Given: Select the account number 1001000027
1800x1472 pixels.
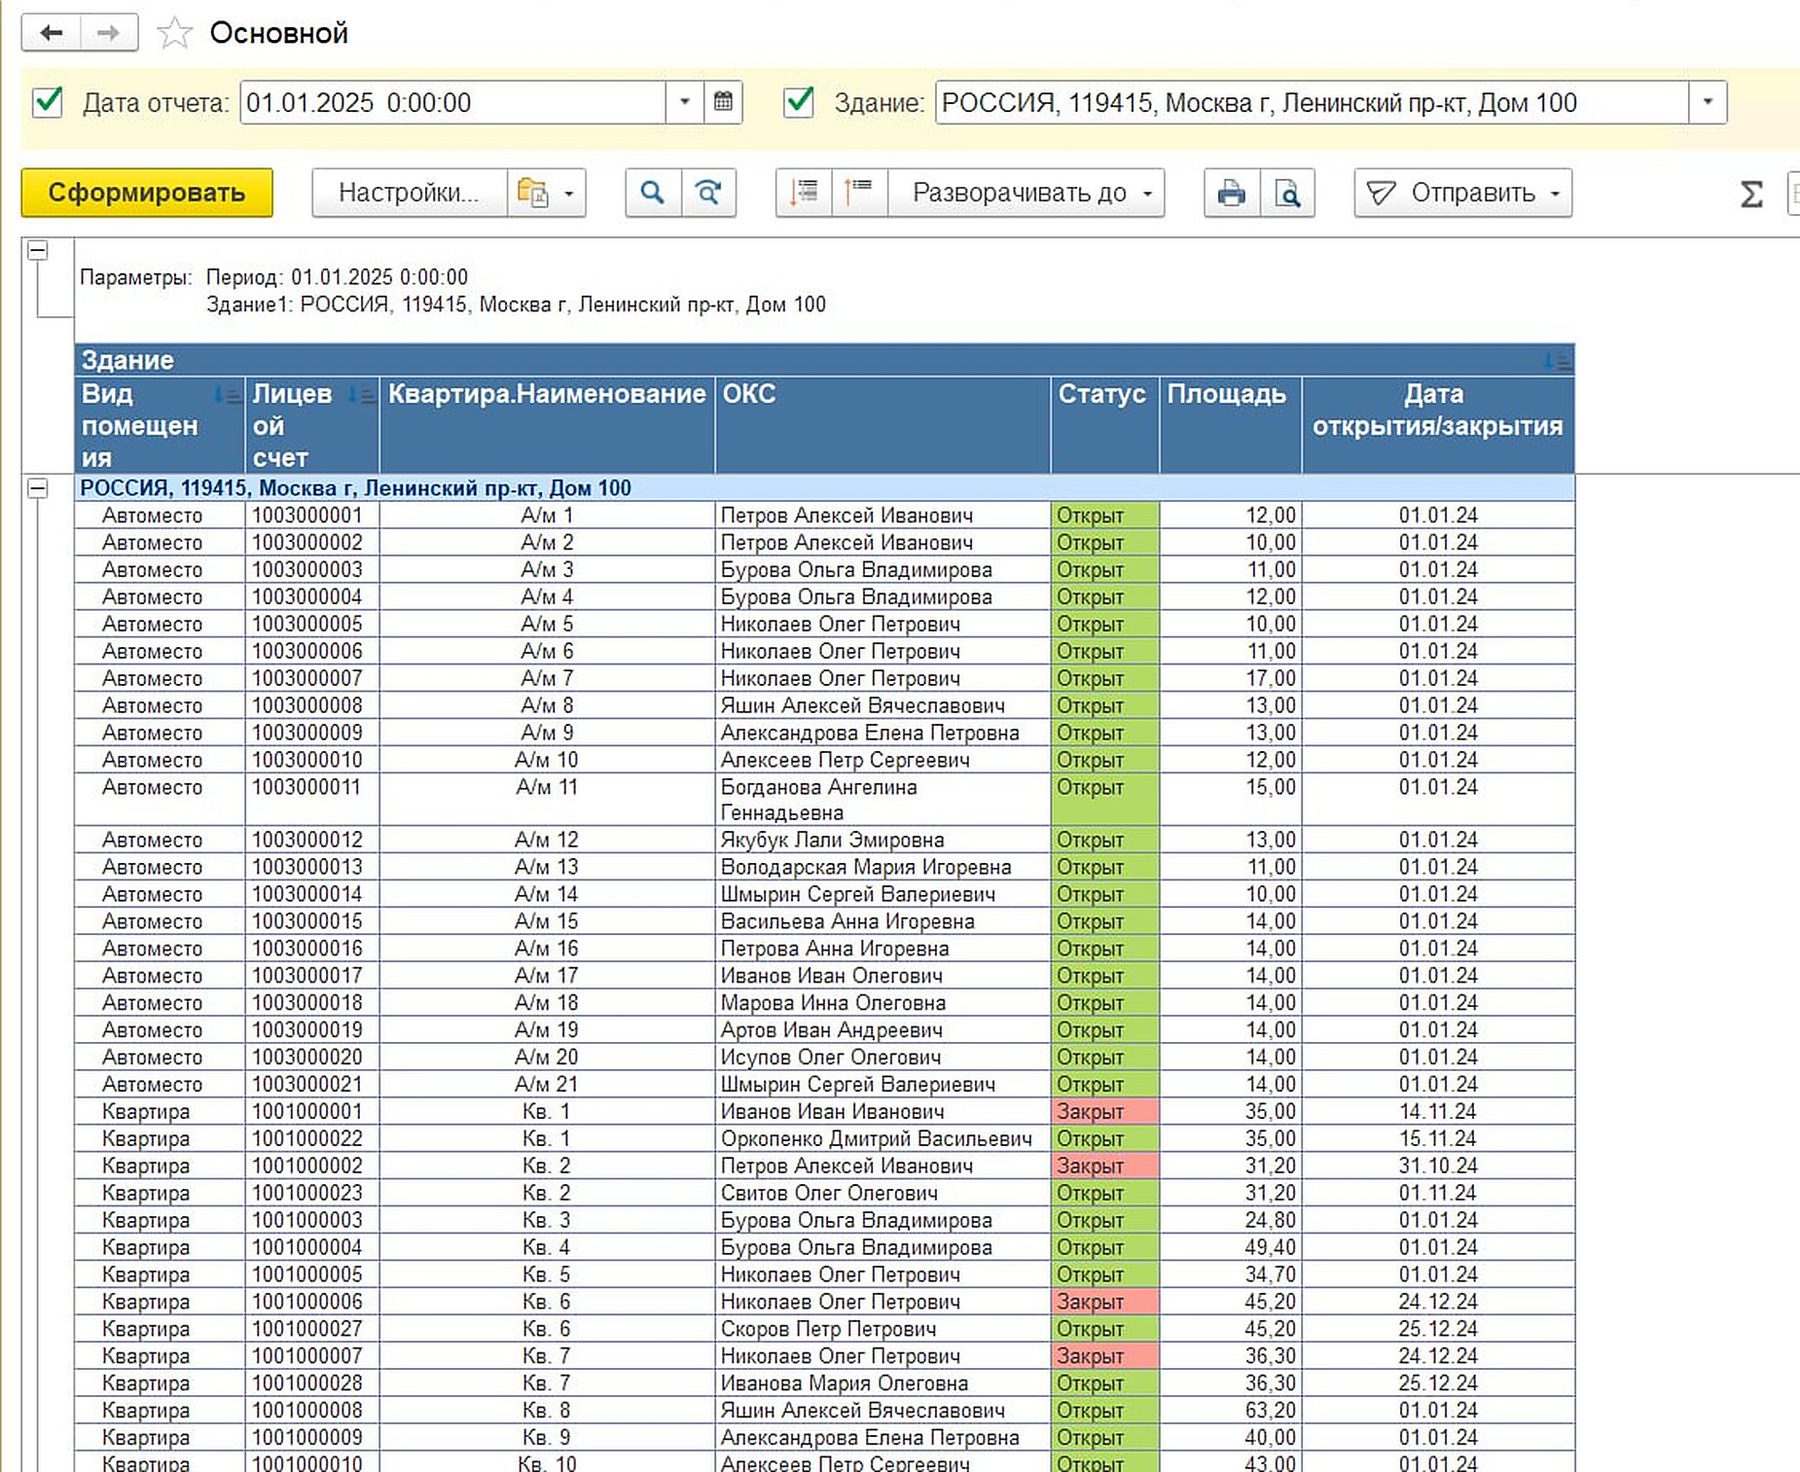Looking at the screenshot, I should (x=312, y=1329).
